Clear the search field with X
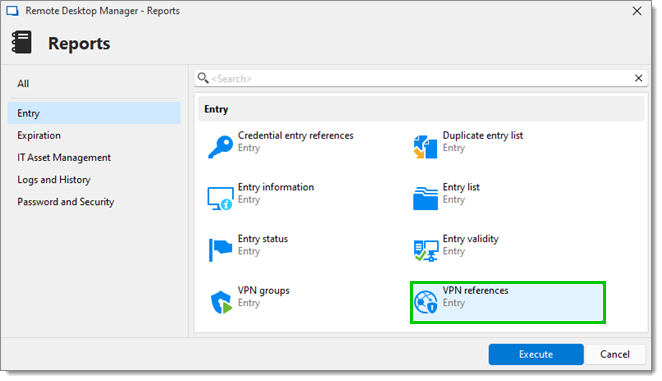Screen dimensions: 662x381 coord(638,78)
